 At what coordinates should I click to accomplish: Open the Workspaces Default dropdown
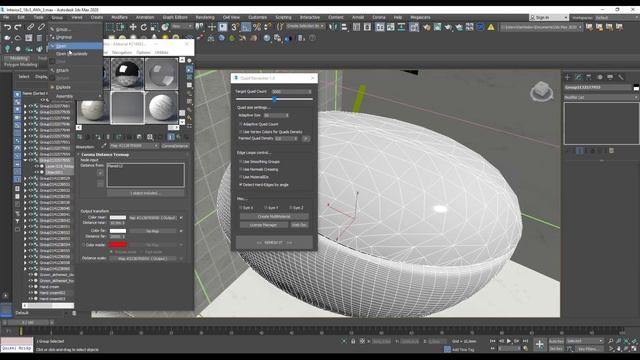(616, 18)
